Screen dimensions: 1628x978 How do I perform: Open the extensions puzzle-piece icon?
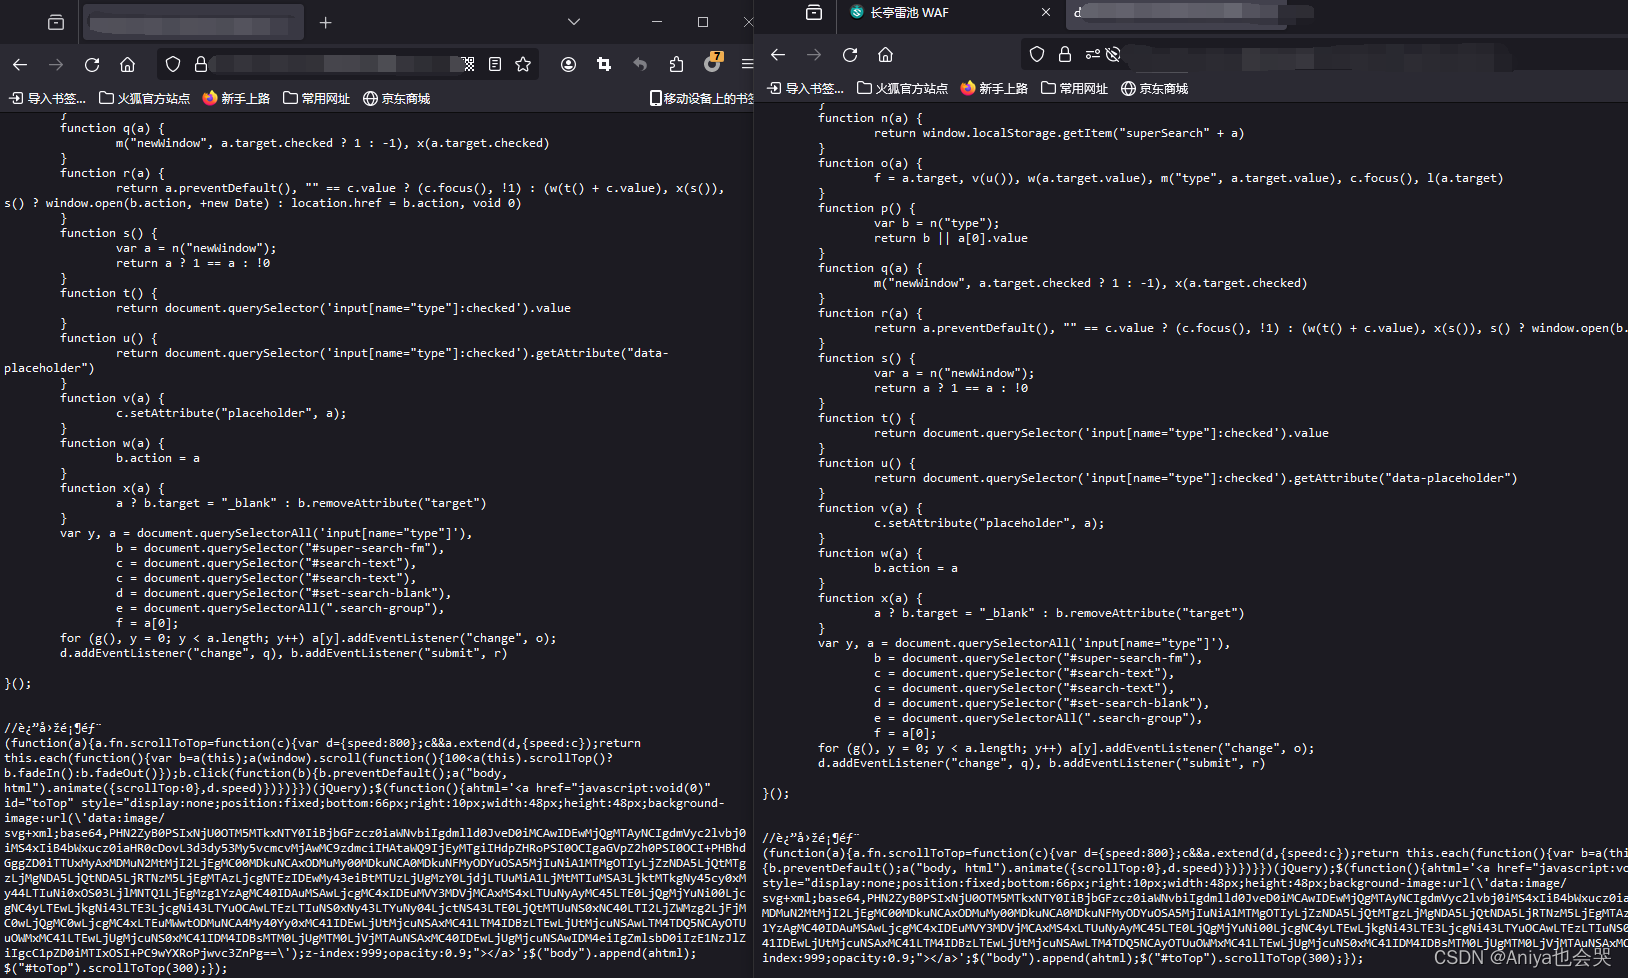click(x=676, y=65)
